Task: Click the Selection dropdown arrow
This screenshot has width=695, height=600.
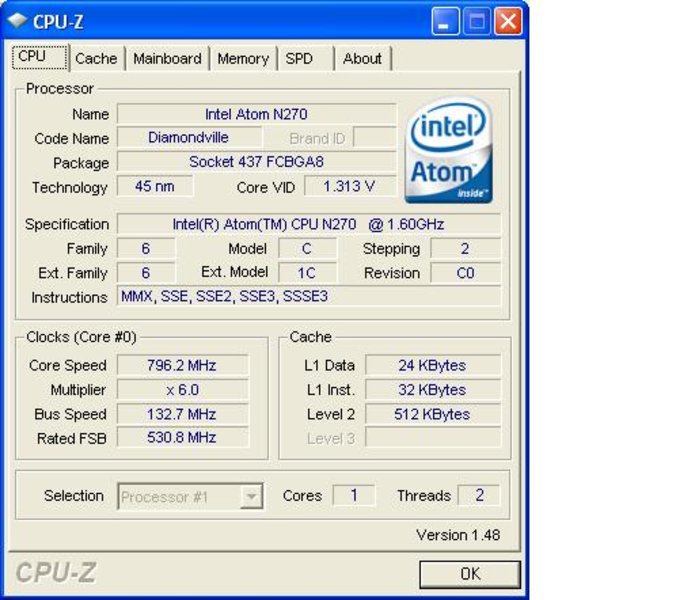Action: [251, 496]
